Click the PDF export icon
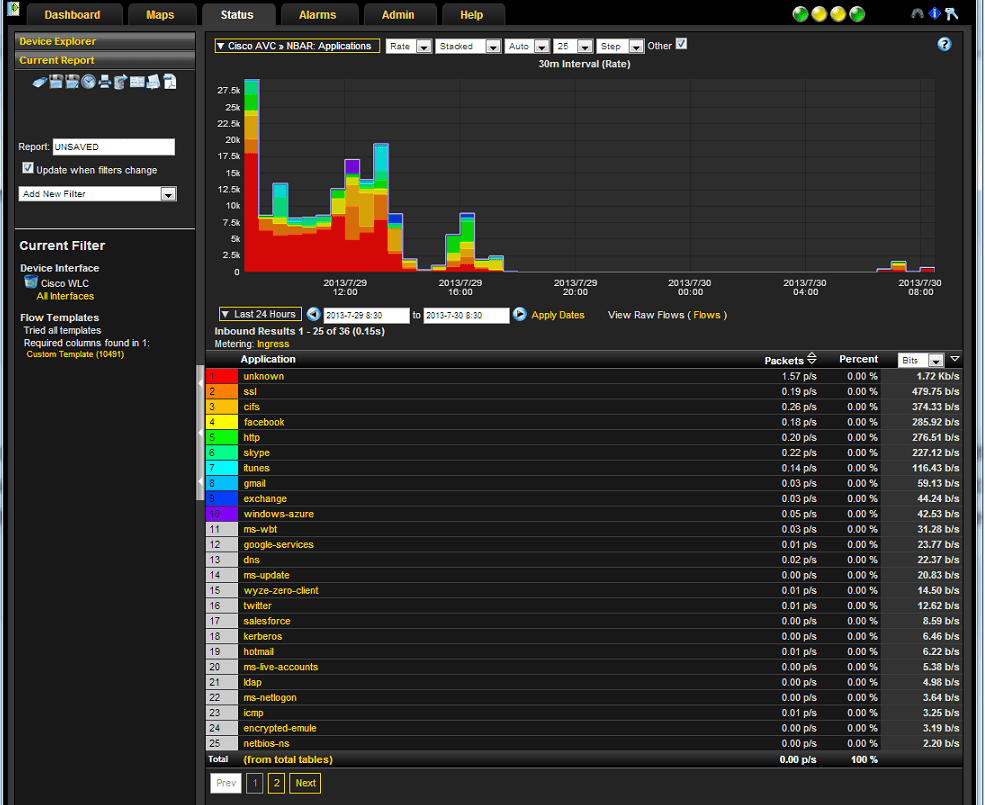The width and height of the screenshot is (985, 805). tap(170, 82)
